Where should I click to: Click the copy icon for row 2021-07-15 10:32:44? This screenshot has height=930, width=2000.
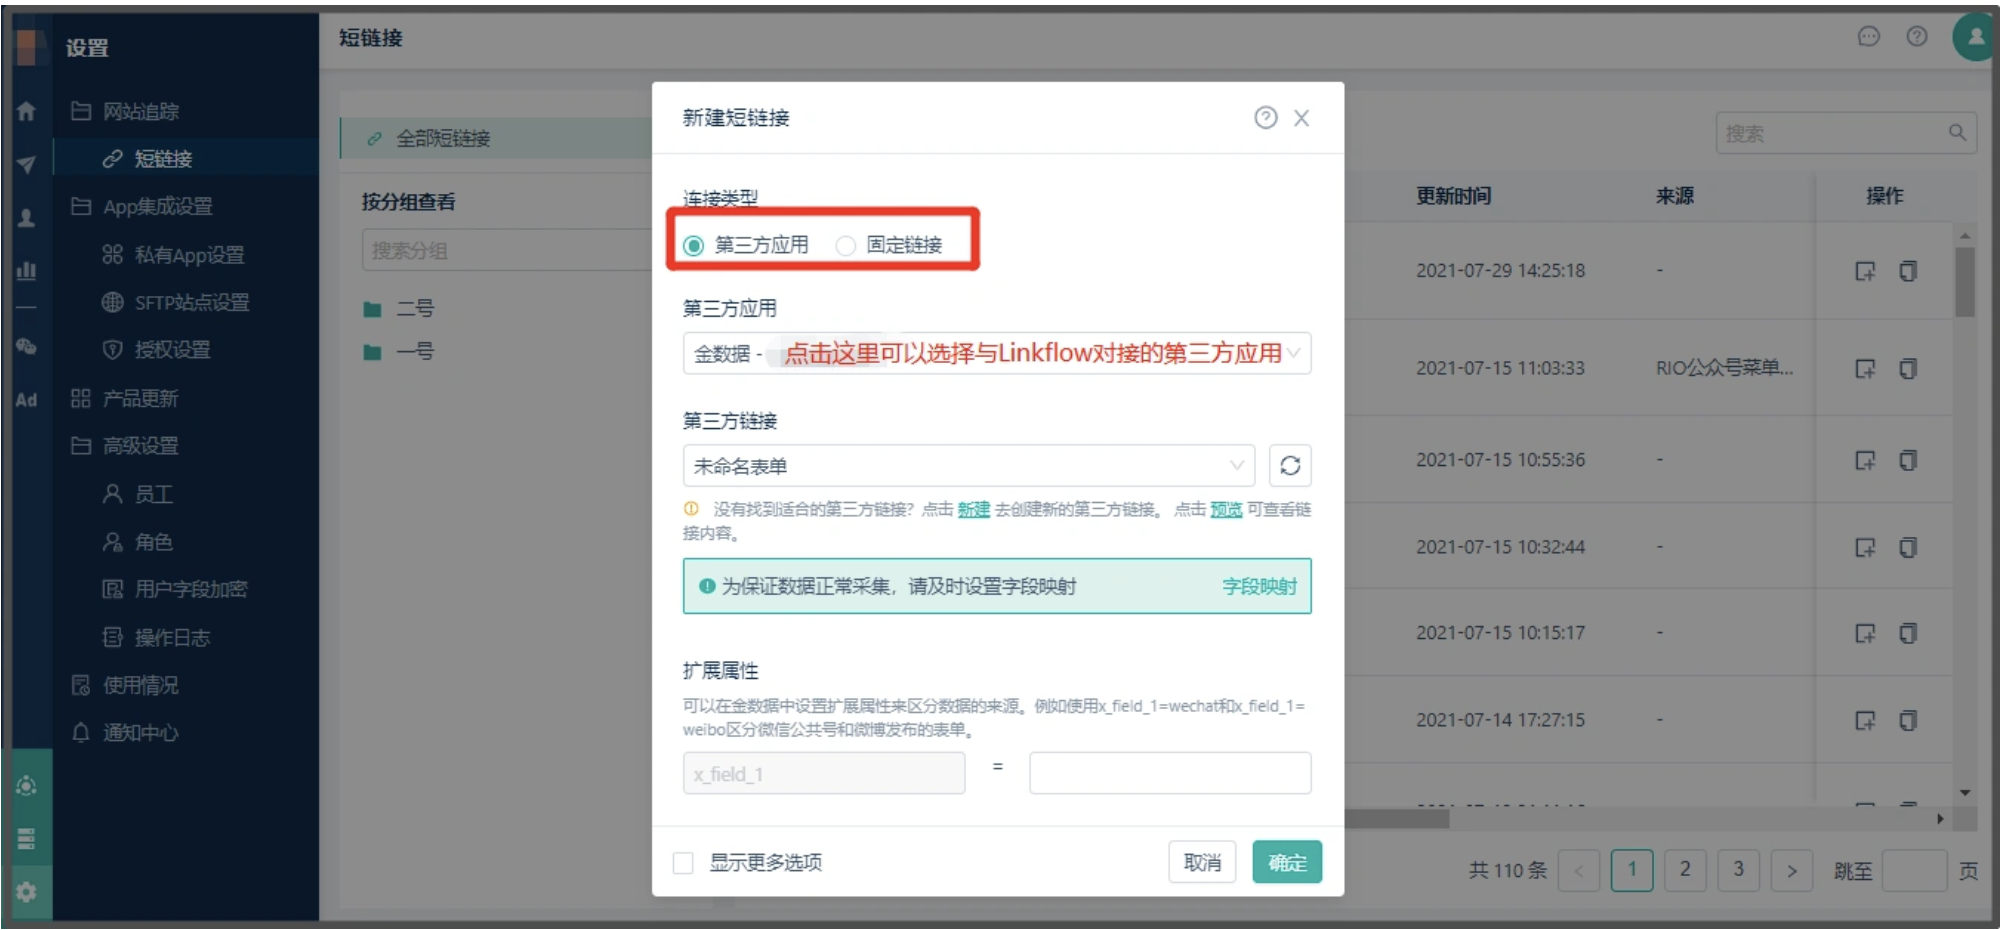[x=1908, y=547]
